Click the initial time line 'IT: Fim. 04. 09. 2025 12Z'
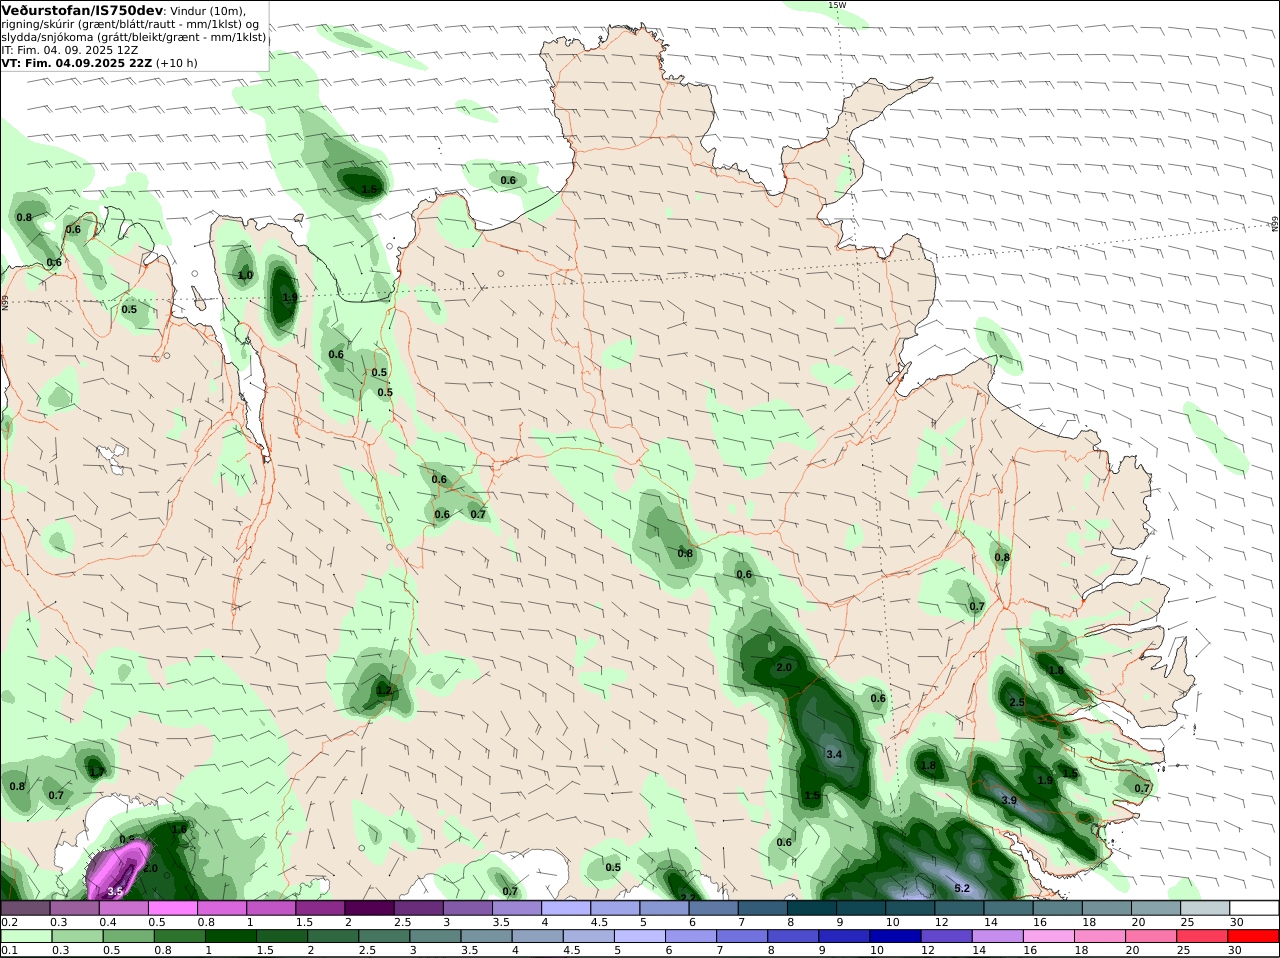 [x=69, y=50]
